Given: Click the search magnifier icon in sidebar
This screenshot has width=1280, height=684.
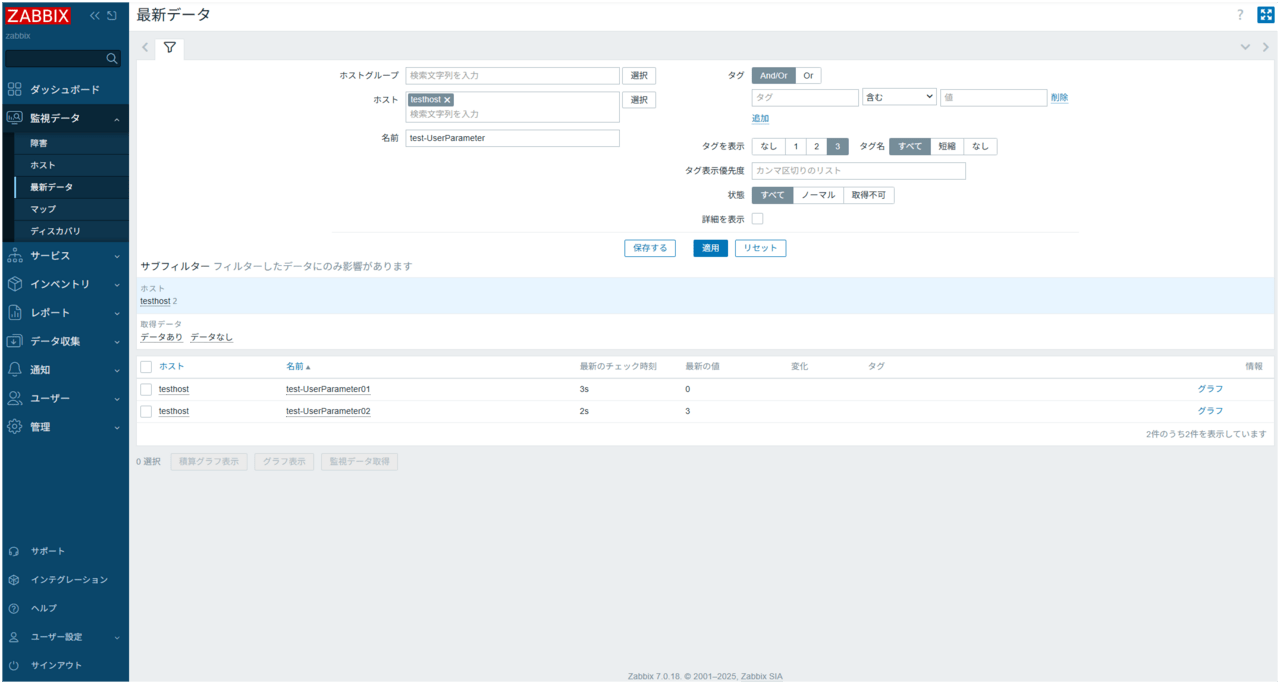Looking at the screenshot, I should click(111, 59).
